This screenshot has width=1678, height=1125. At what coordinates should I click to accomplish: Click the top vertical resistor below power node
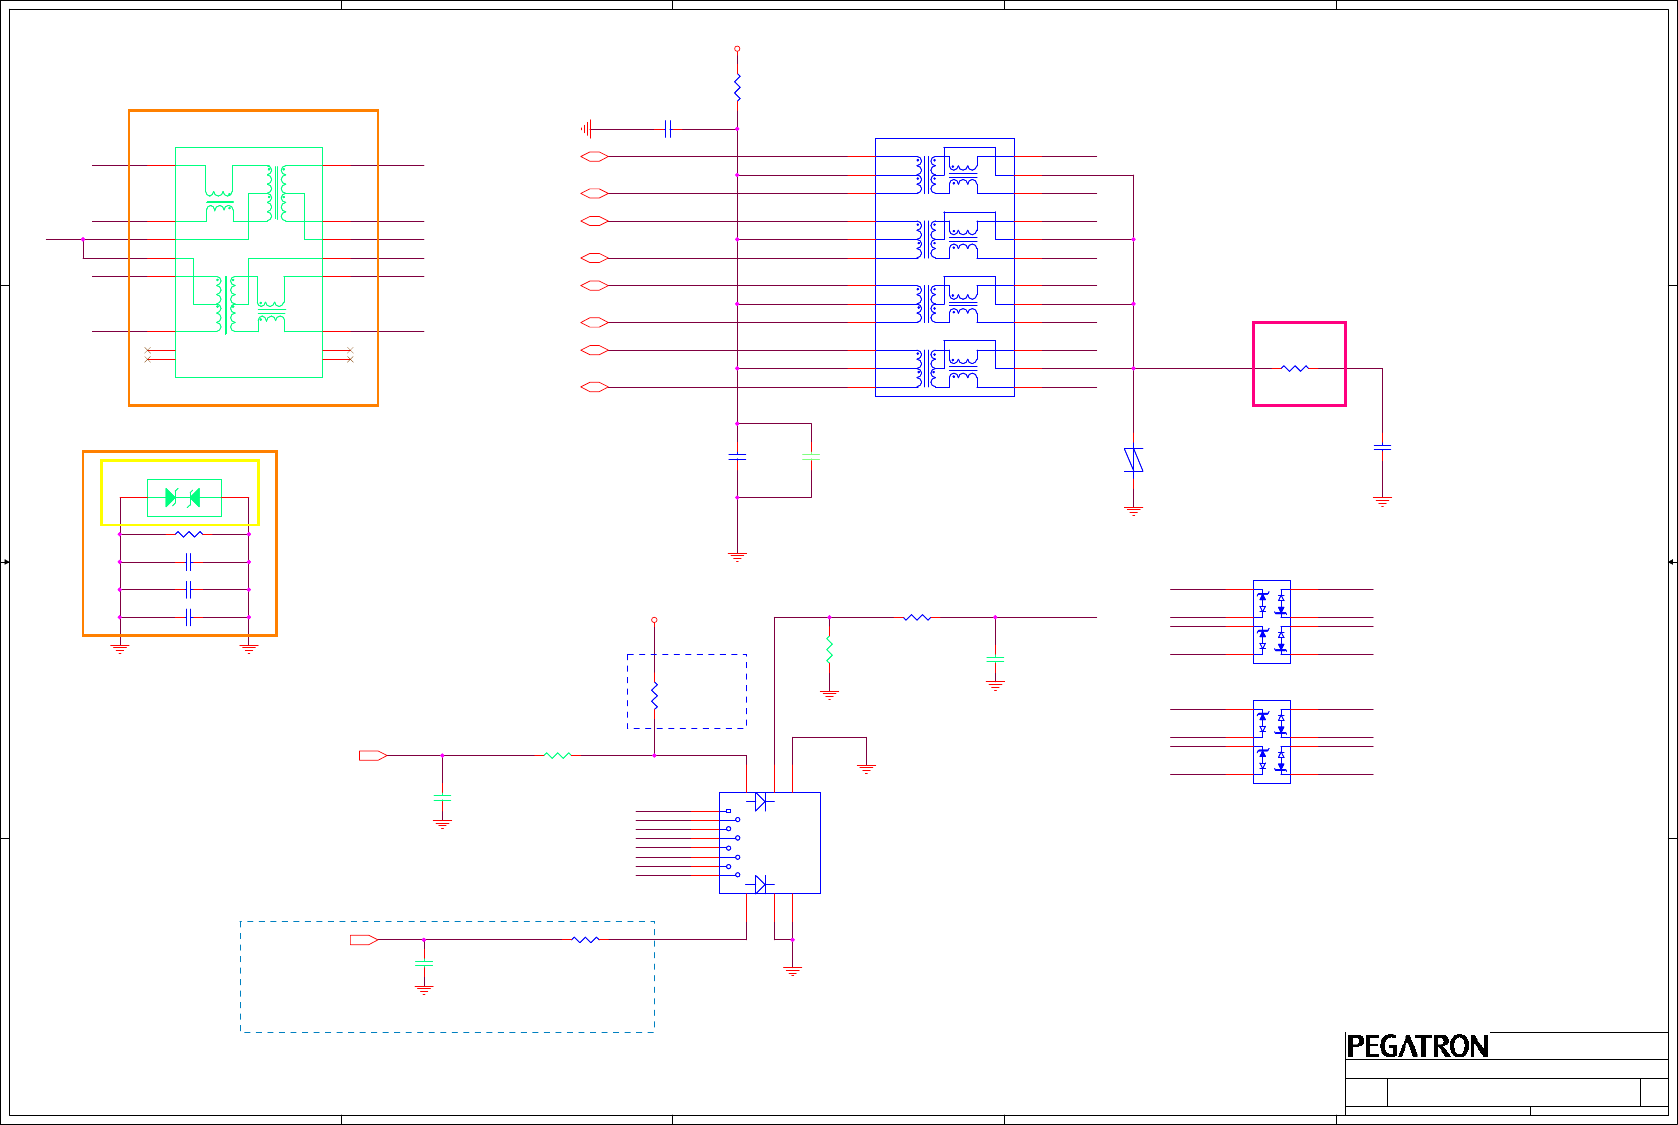(737, 88)
